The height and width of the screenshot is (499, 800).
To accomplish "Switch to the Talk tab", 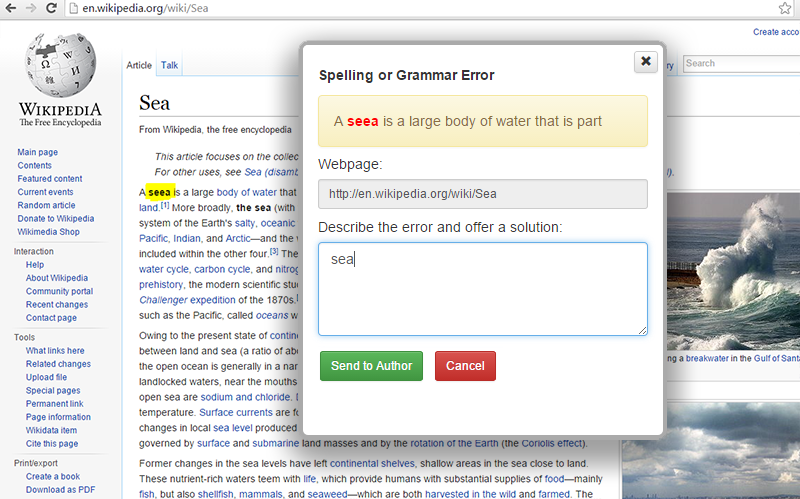I will pos(170,66).
